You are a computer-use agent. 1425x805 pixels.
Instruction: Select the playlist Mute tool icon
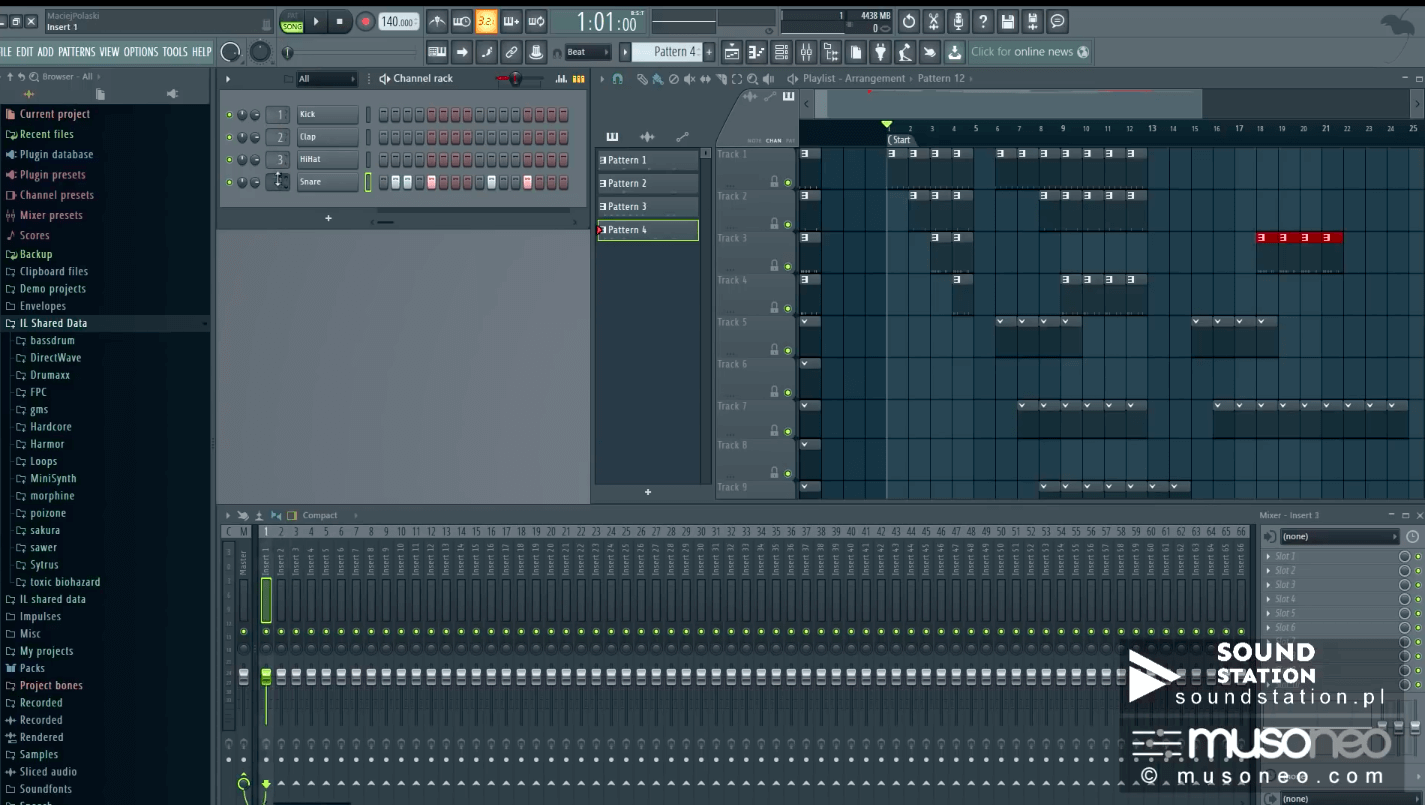click(x=689, y=79)
